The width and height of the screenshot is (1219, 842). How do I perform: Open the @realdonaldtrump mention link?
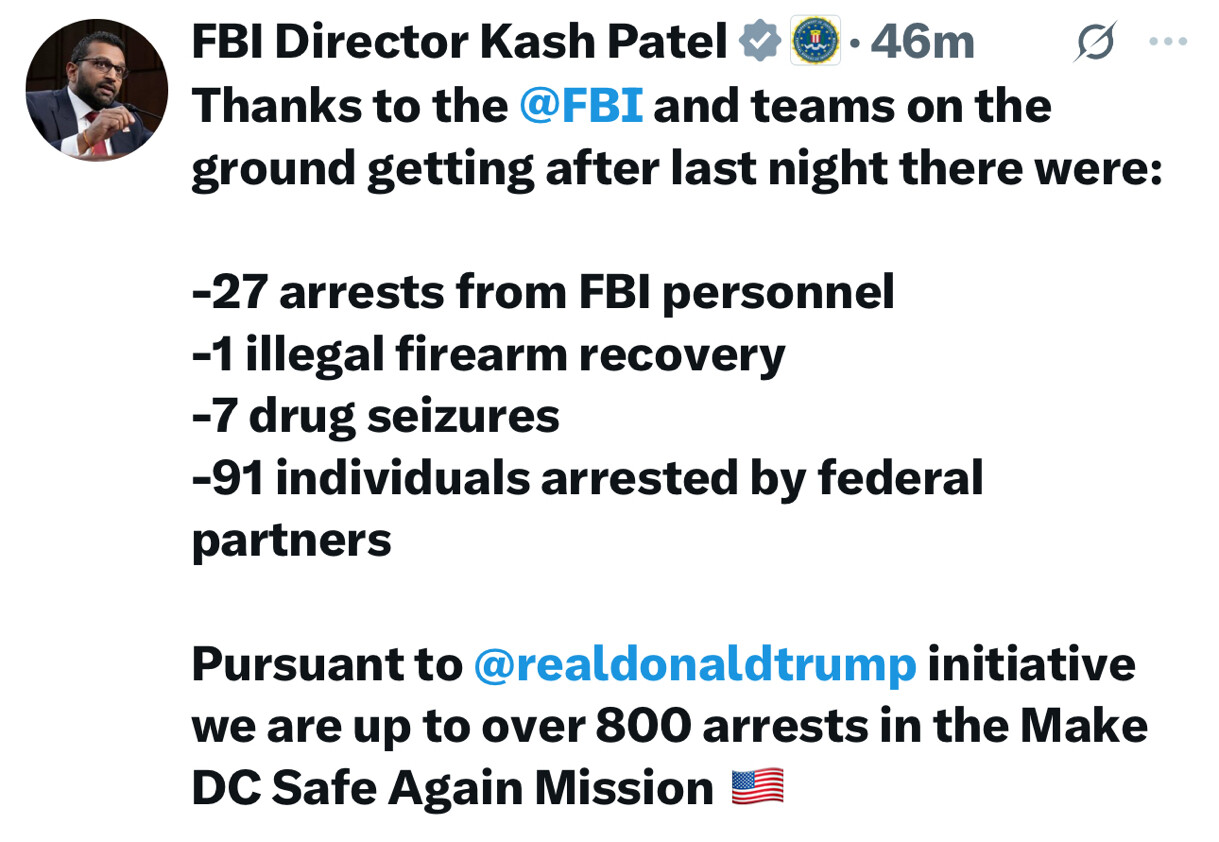click(694, 665)
